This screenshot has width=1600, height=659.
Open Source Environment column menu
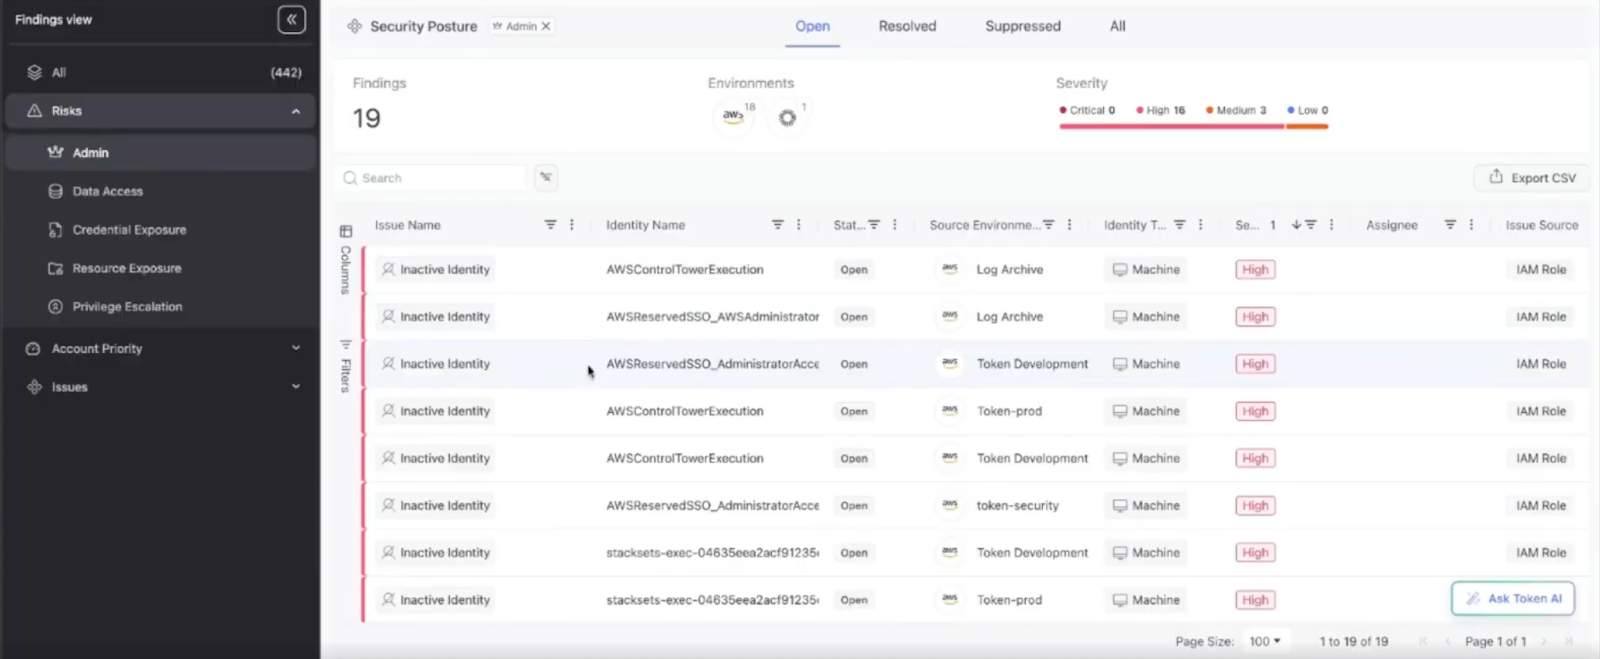point(1070,225)
